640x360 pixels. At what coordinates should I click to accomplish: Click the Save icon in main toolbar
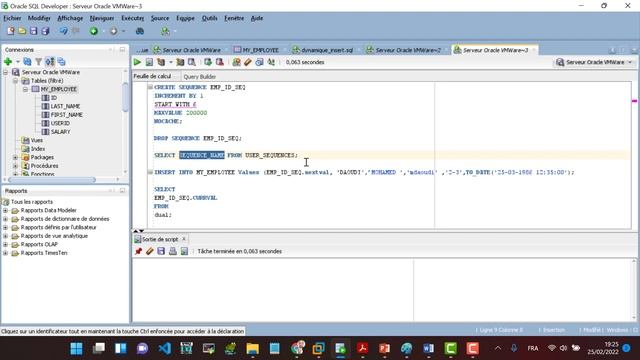pos(33,31)
